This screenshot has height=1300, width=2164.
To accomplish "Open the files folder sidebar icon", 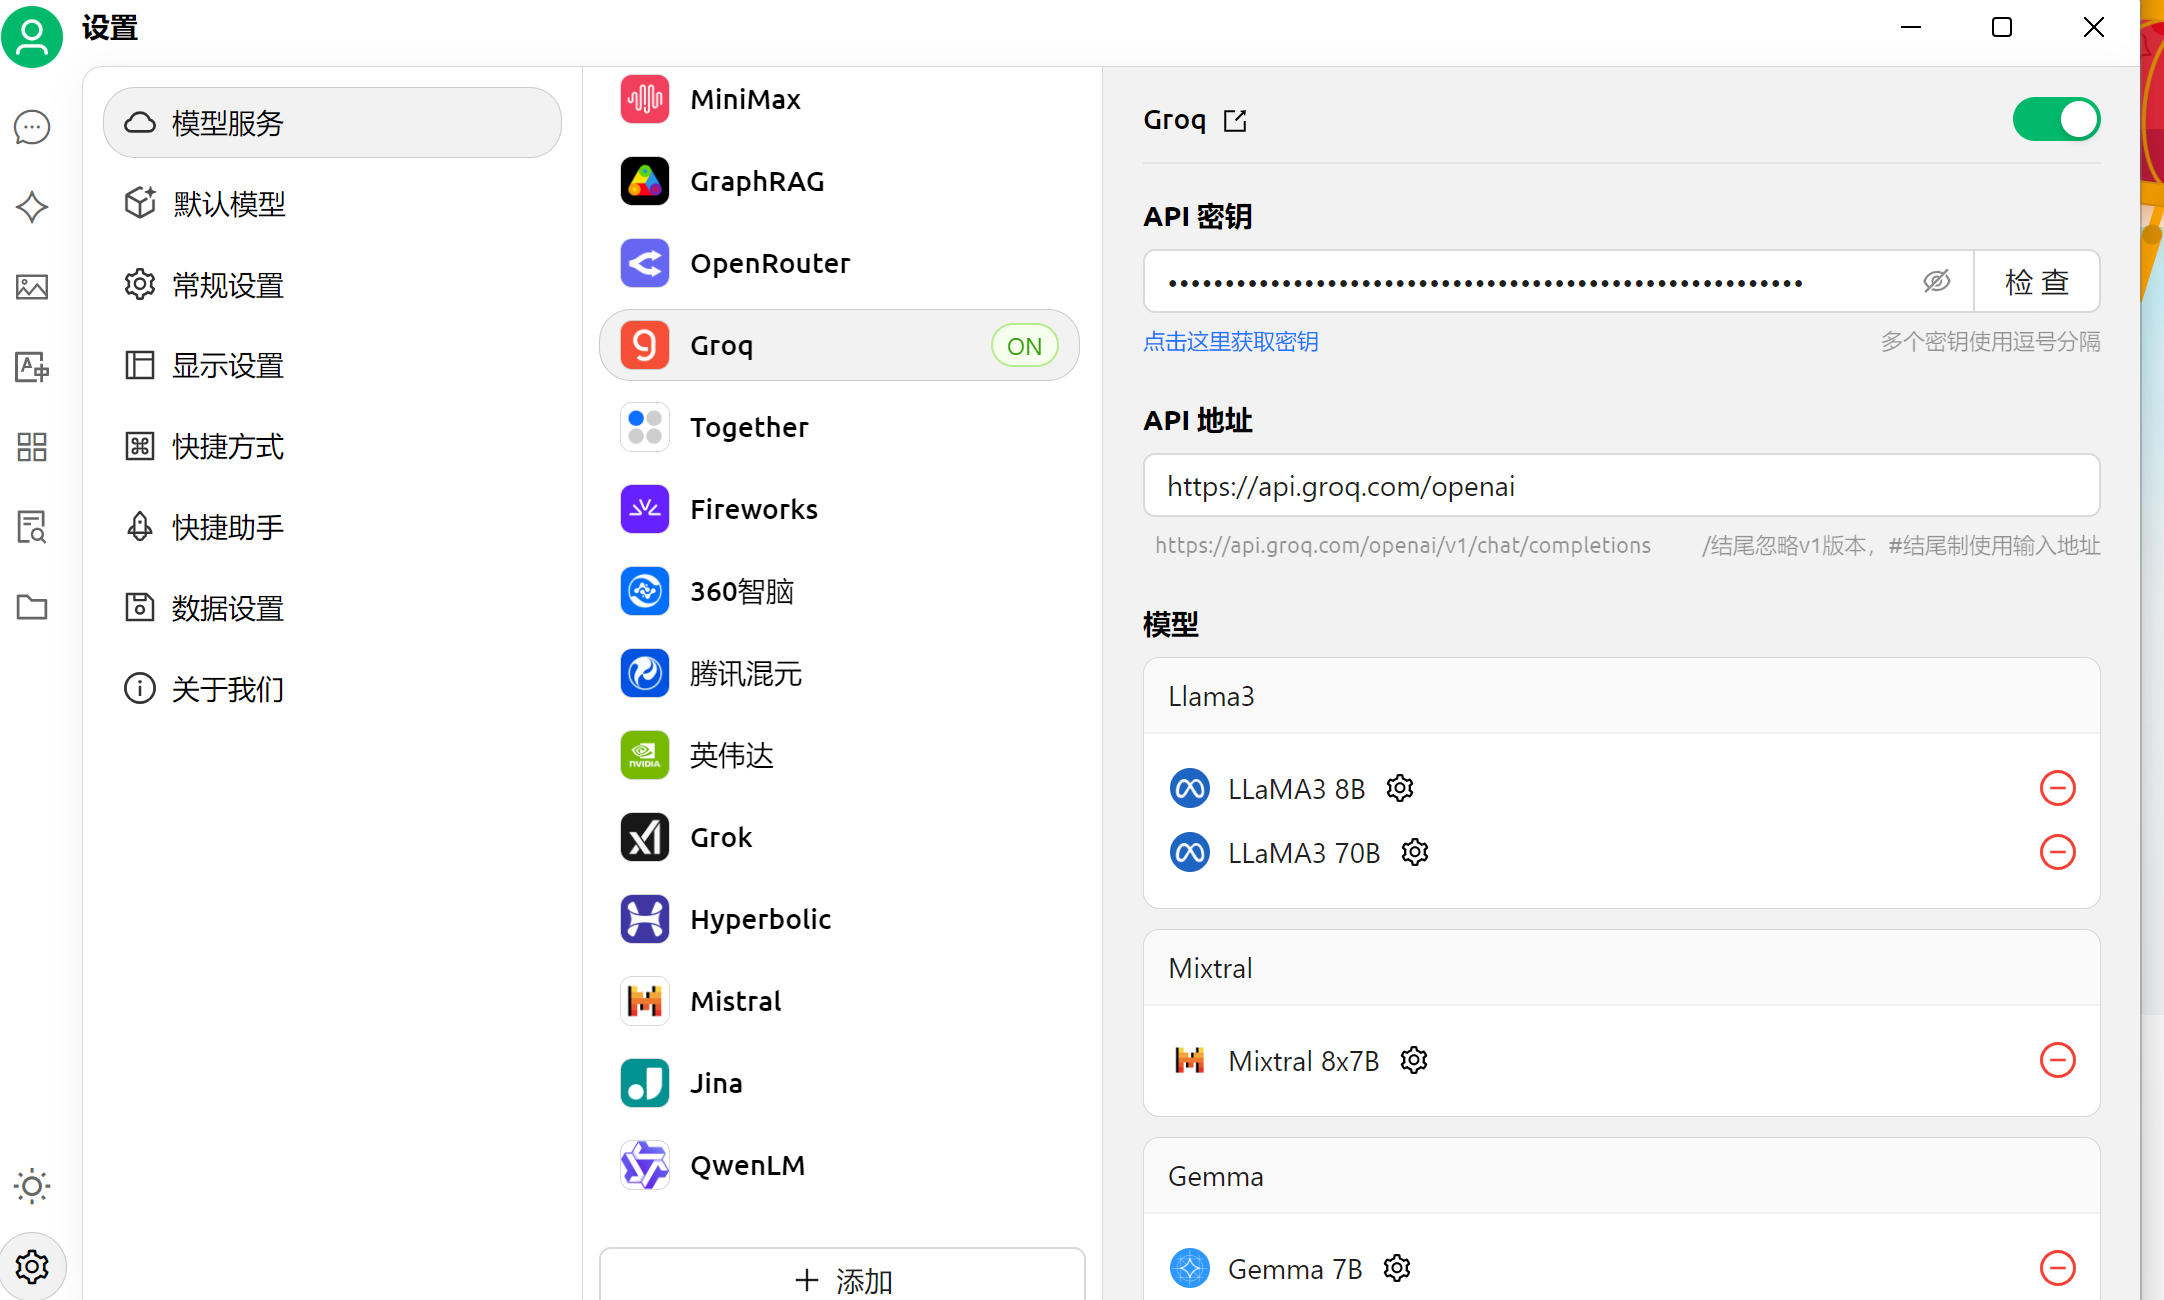I will 32,607.
